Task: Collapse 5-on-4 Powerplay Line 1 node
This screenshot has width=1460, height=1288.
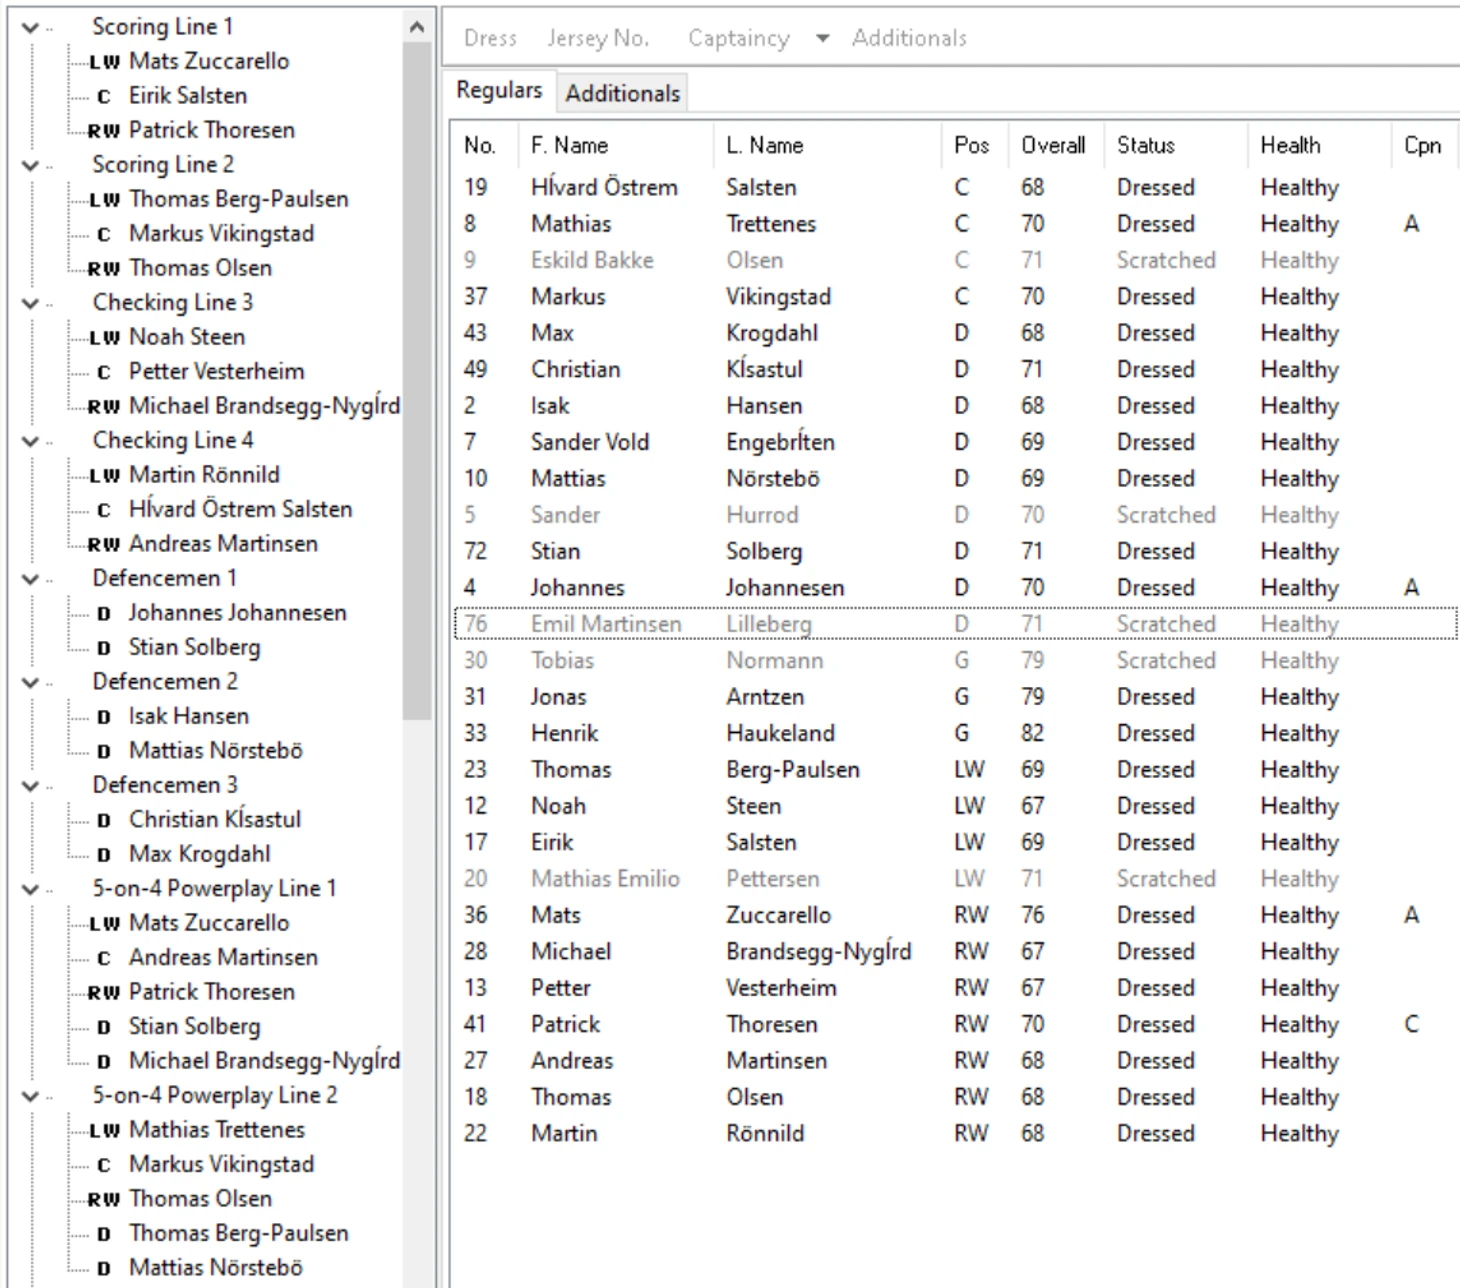Action: click(31, 889)
